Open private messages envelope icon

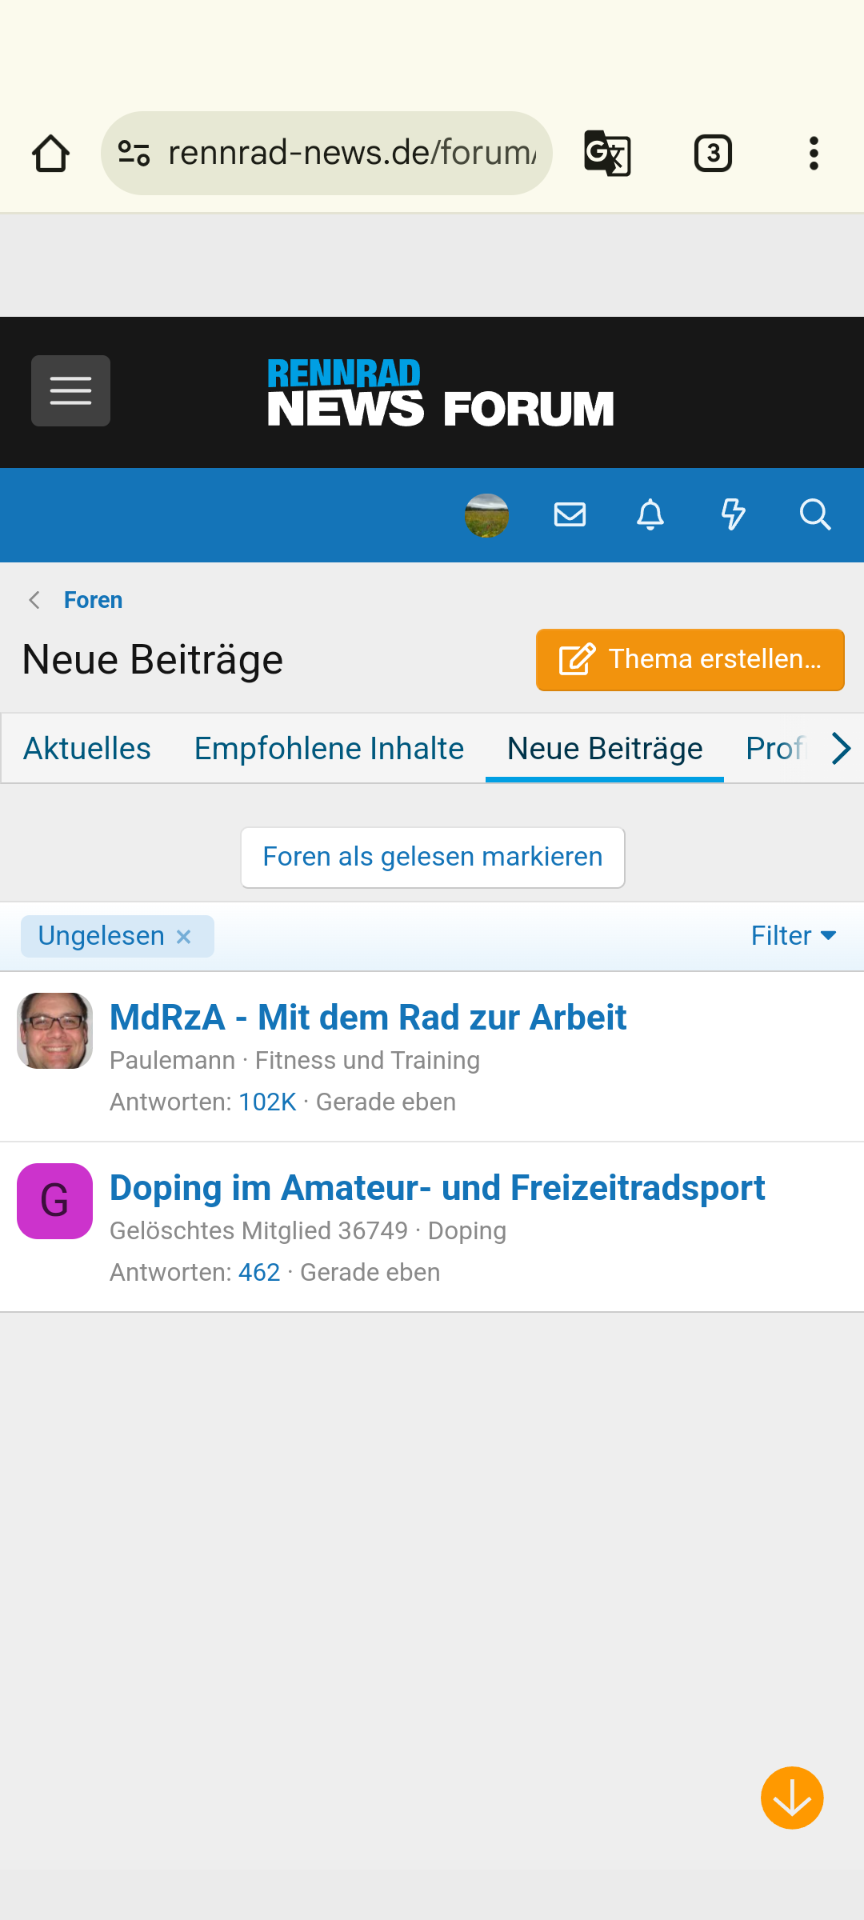(x=570, y=515)
